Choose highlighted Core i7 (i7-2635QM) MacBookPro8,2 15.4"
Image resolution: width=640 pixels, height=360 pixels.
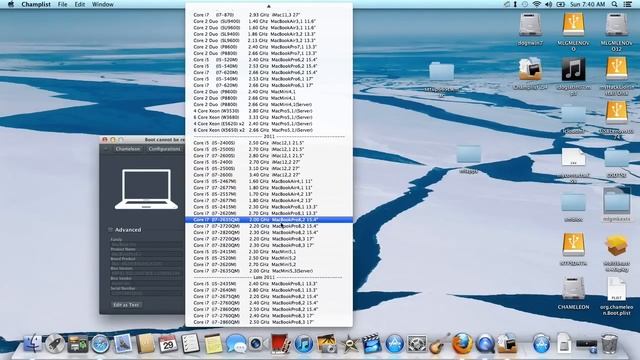tap(269, 220)
